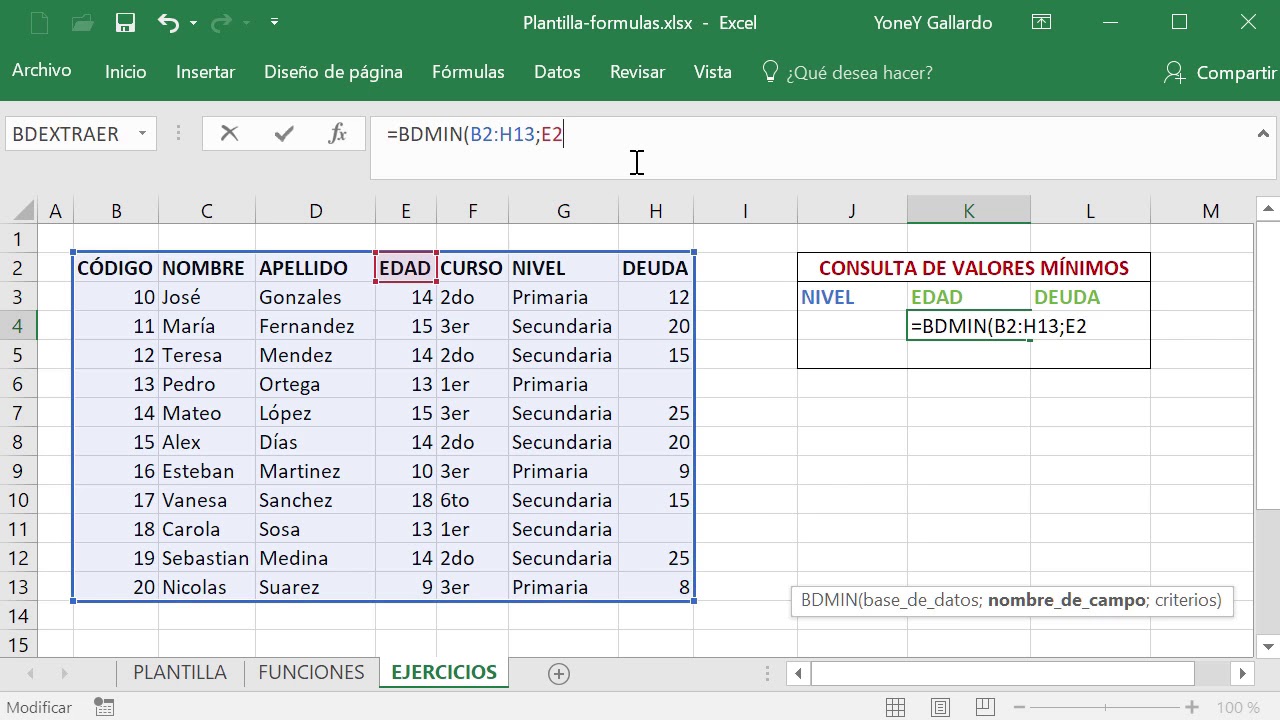Select the FUNCIONES sheet tab

point(311,673)
